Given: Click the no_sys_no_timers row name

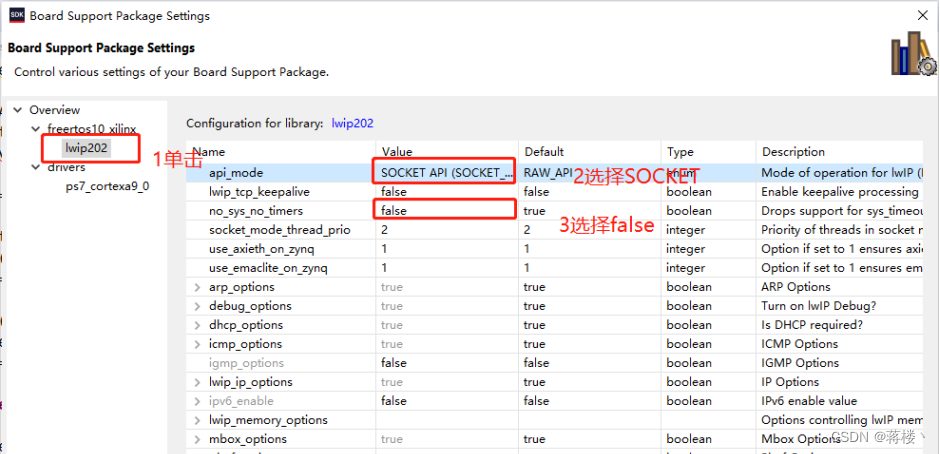Looking at the screenshot, I should 256,211.
